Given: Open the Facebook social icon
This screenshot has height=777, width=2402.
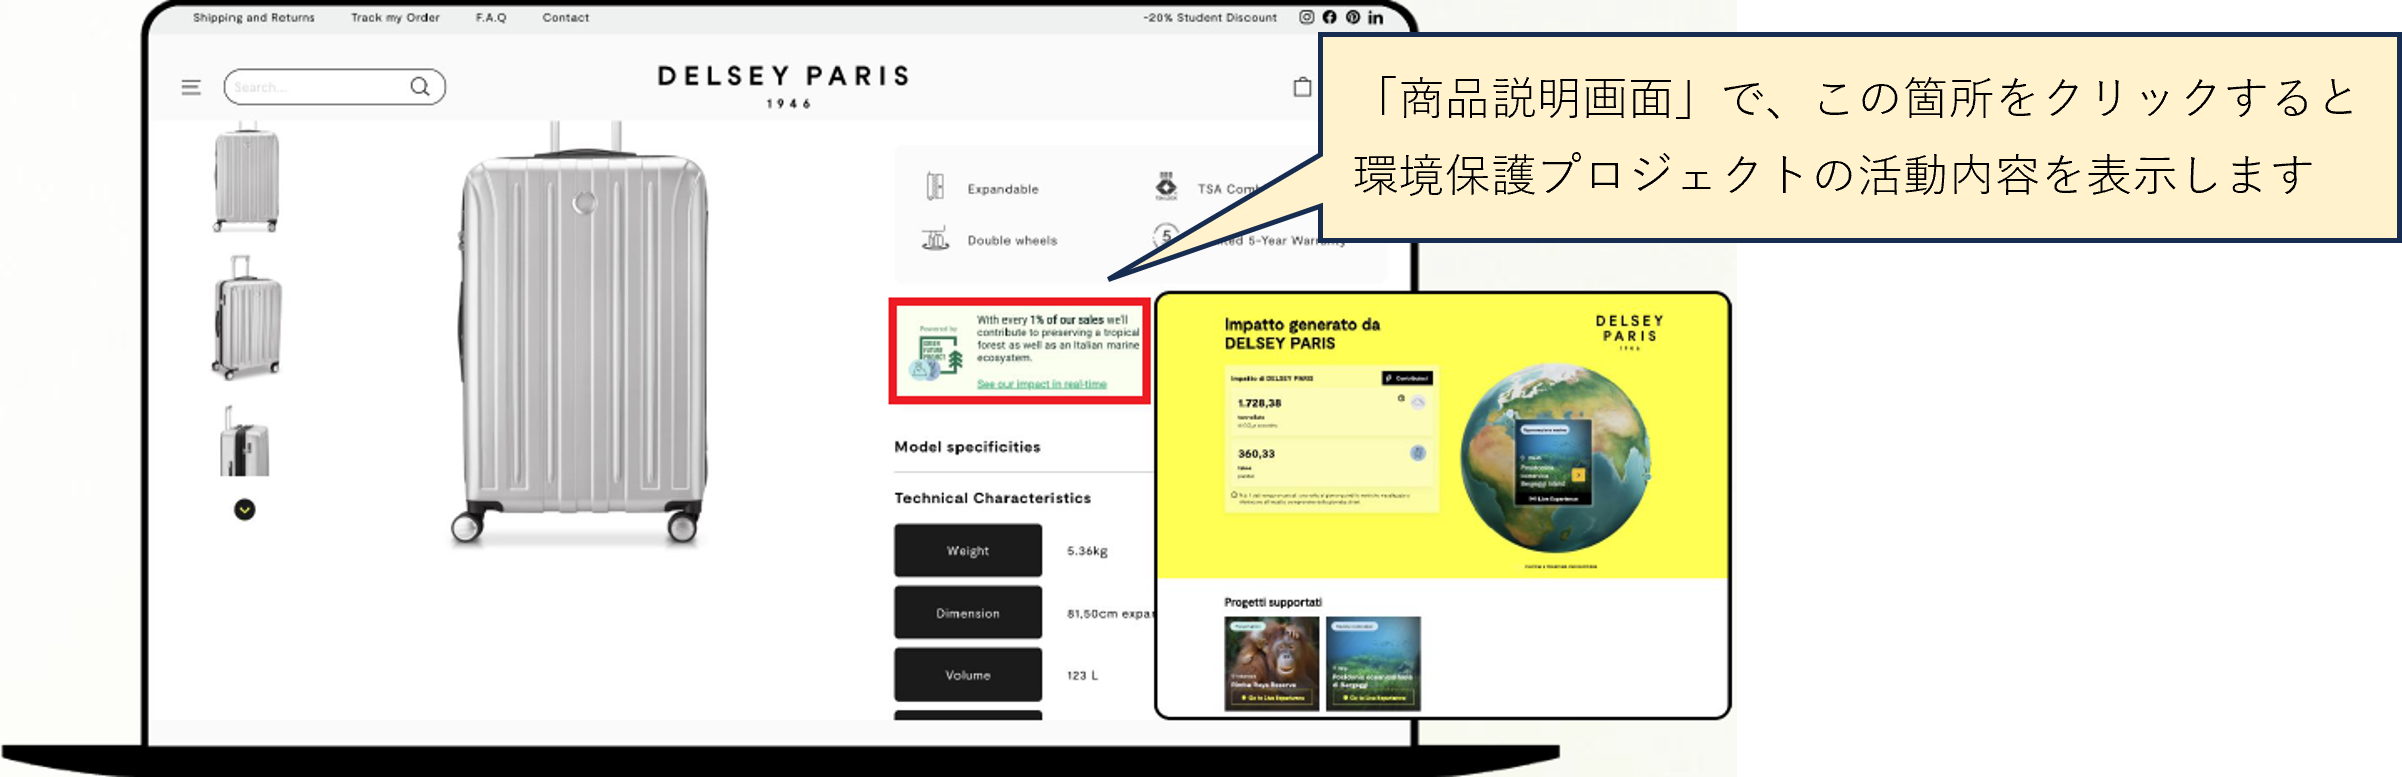Looking at the screenshot, I should [1329, 17].
